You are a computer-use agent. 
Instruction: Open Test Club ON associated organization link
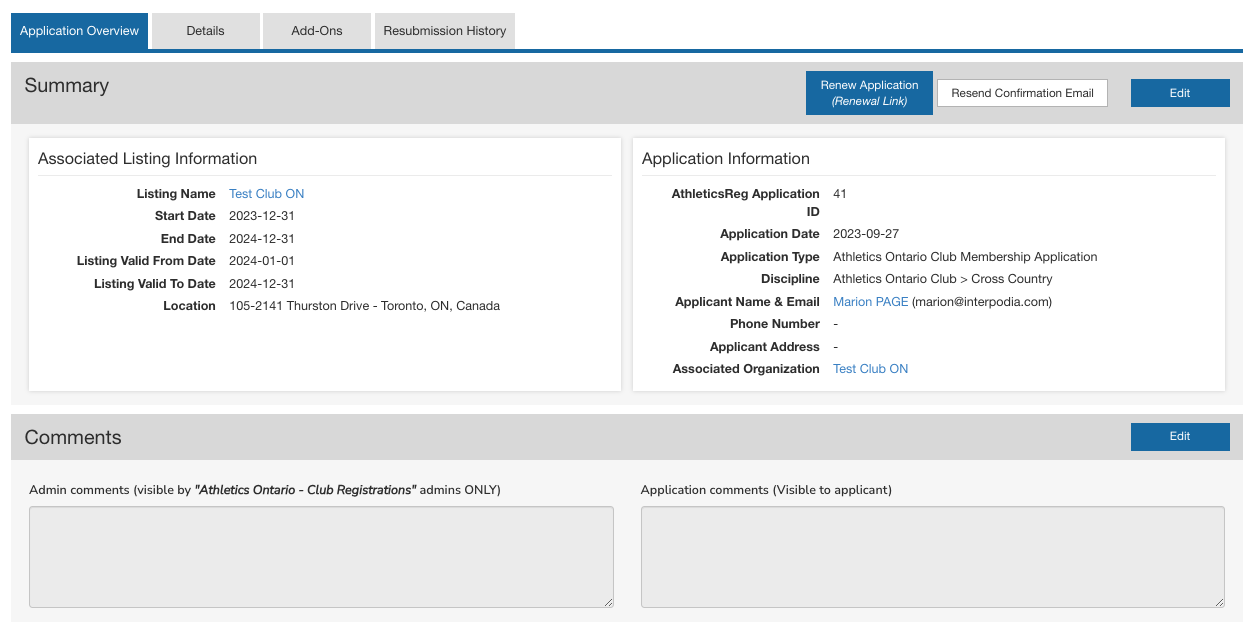point(870,369)
